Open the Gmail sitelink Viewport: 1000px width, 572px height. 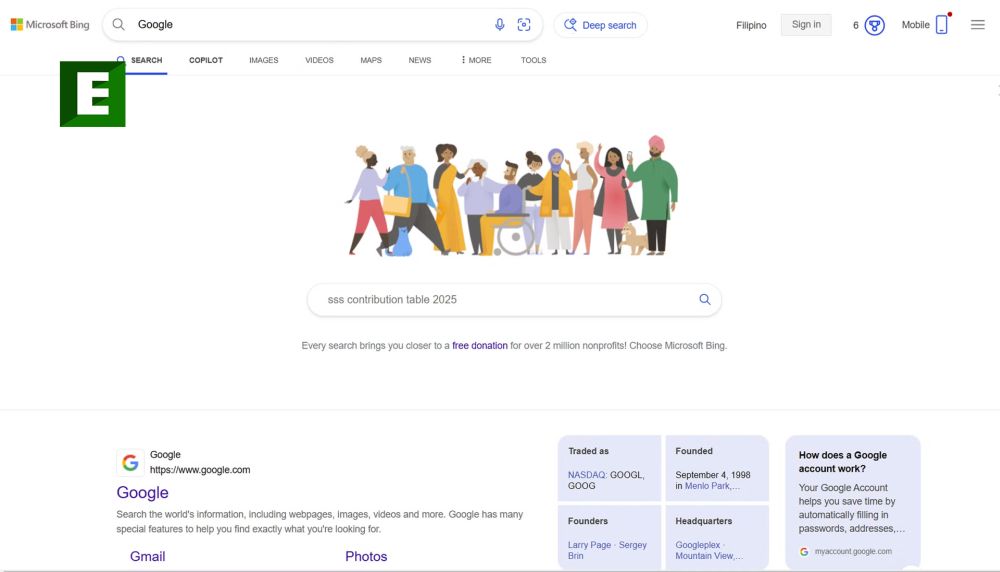pos(147,556)
